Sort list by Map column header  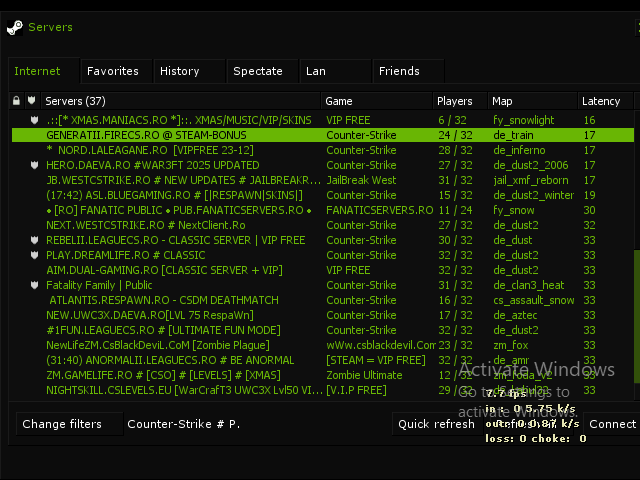coord(533,101)
